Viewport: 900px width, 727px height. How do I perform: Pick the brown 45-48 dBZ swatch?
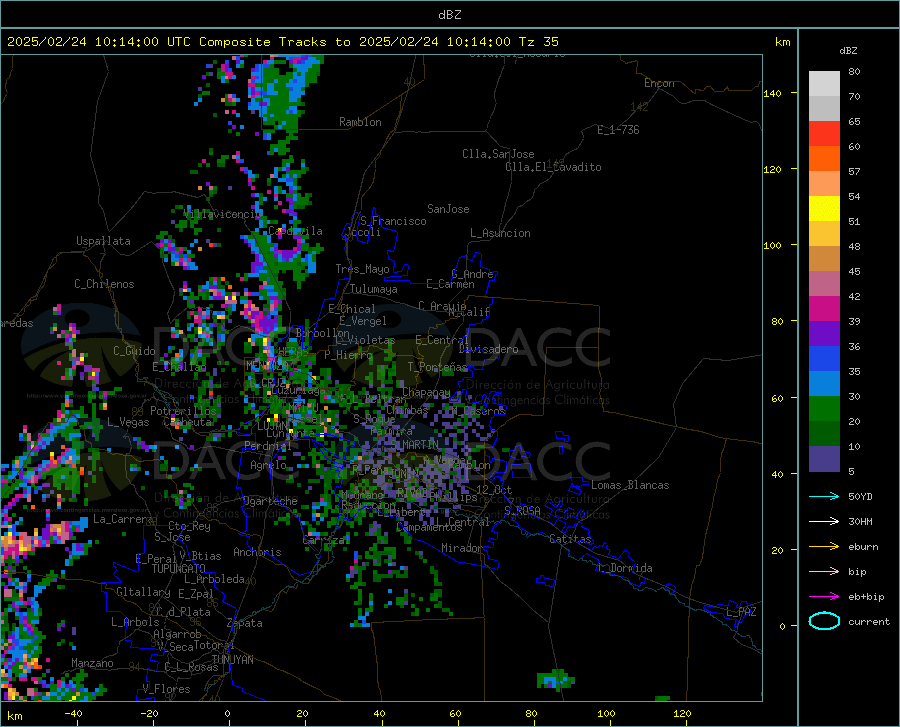coord(824,259)
